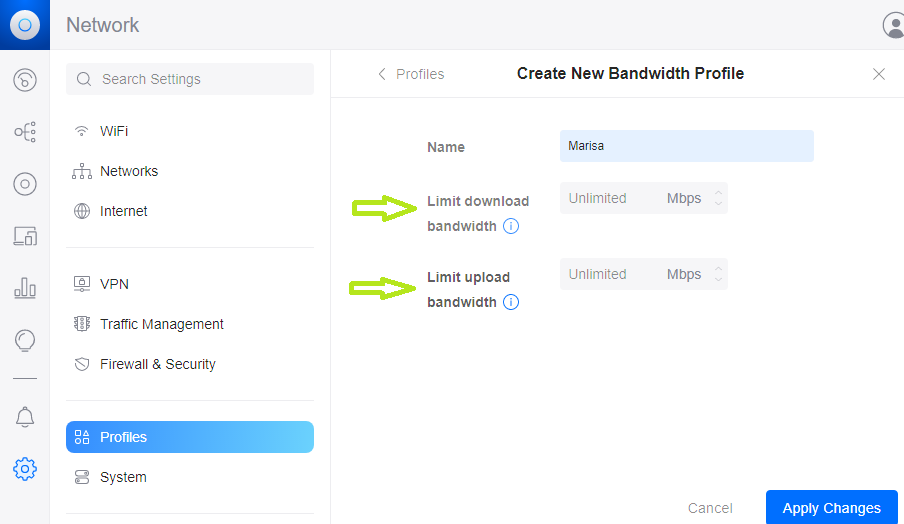Open the settings gear icon

pyautogui.click(x=25, y=468)
